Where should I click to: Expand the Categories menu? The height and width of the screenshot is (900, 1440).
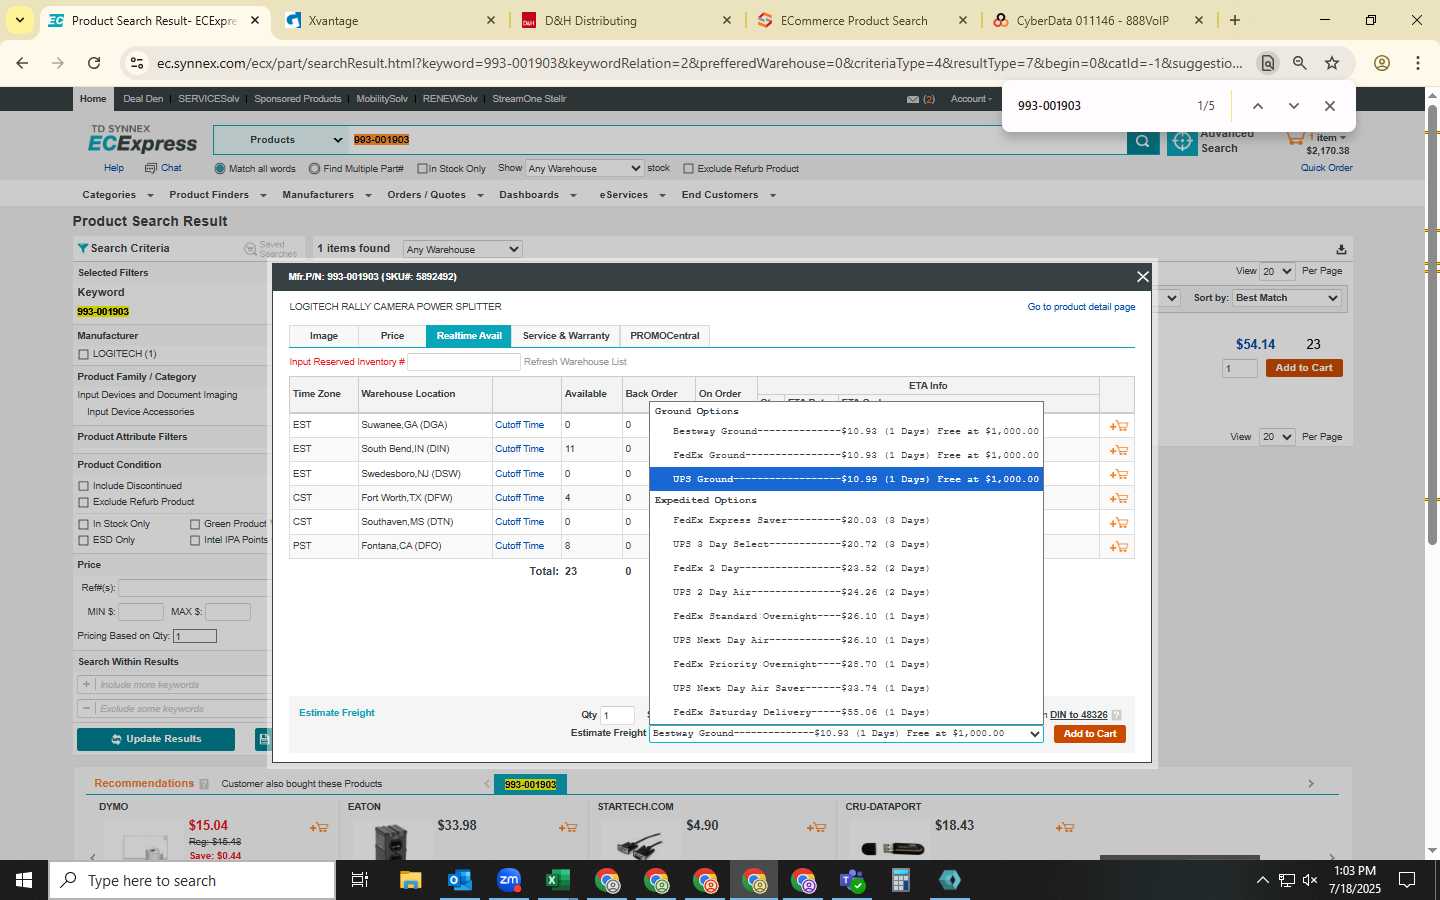(117, 195)
